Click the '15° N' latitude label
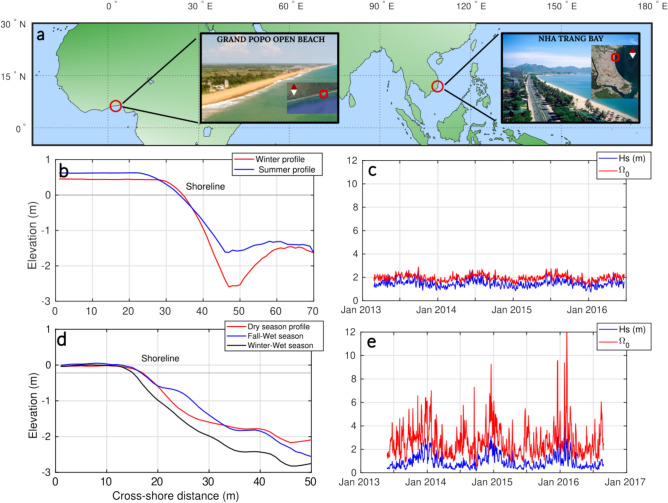Image resolution: width=668 pixels, height=503 pixels. point(13,77)
